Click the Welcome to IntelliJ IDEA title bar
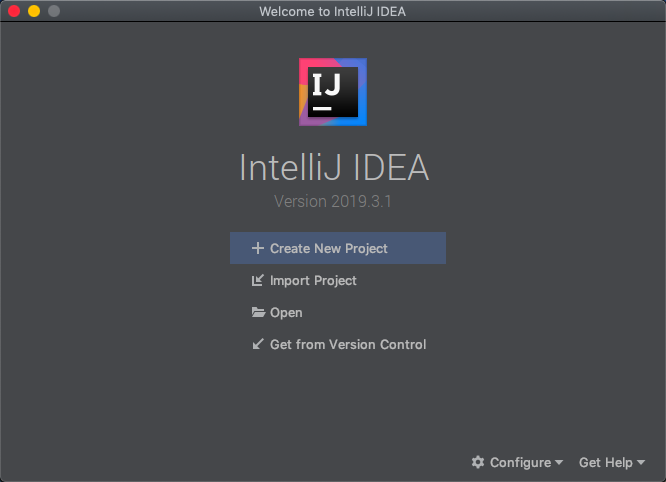This screenshot has width=666, height=482. (x=333, y=11)
